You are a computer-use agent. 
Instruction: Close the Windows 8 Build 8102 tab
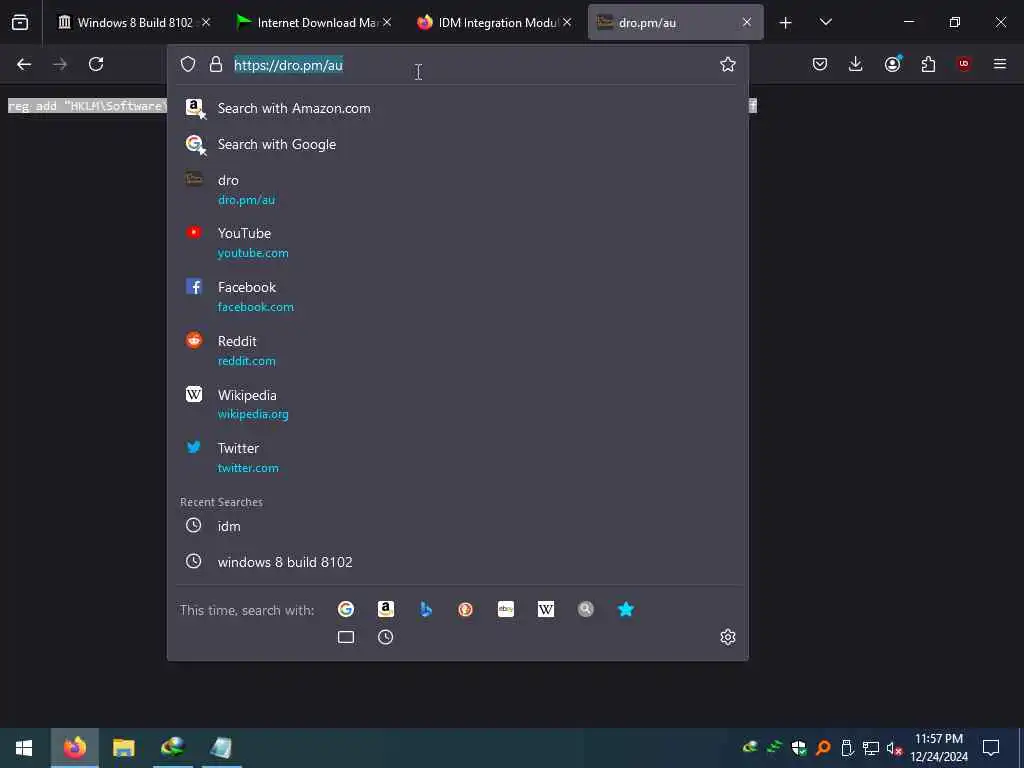point(206,22)
